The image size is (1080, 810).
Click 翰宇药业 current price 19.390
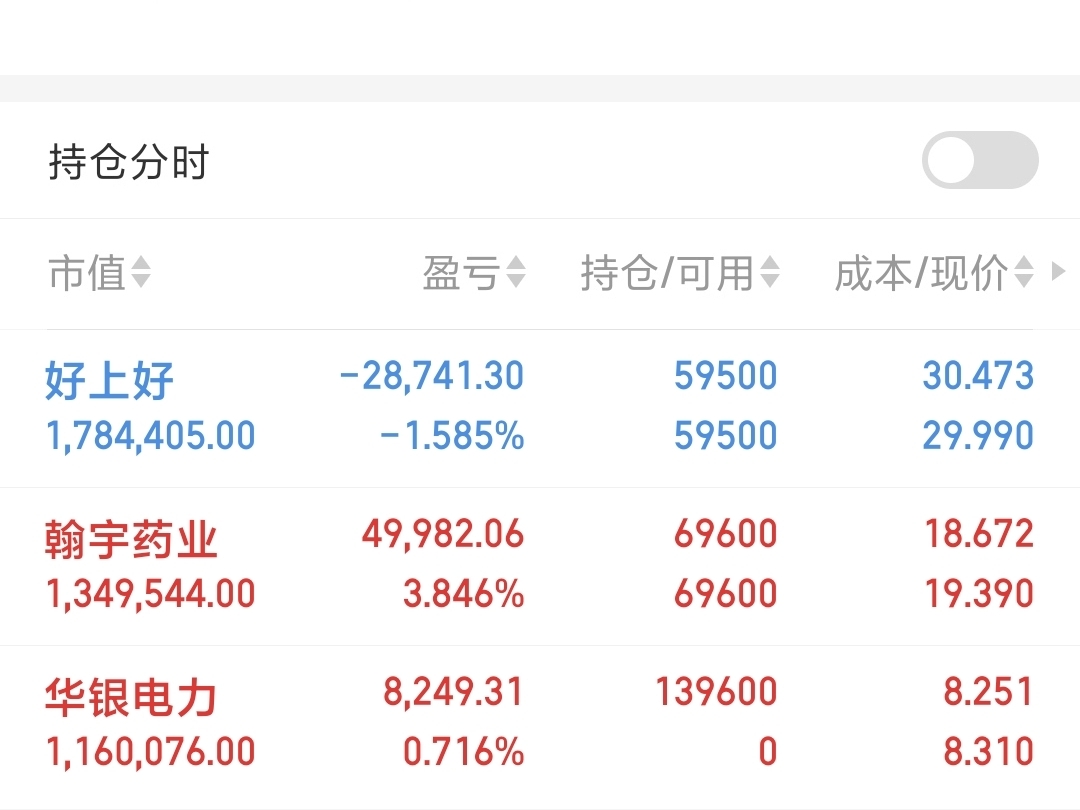pos(979,594)
